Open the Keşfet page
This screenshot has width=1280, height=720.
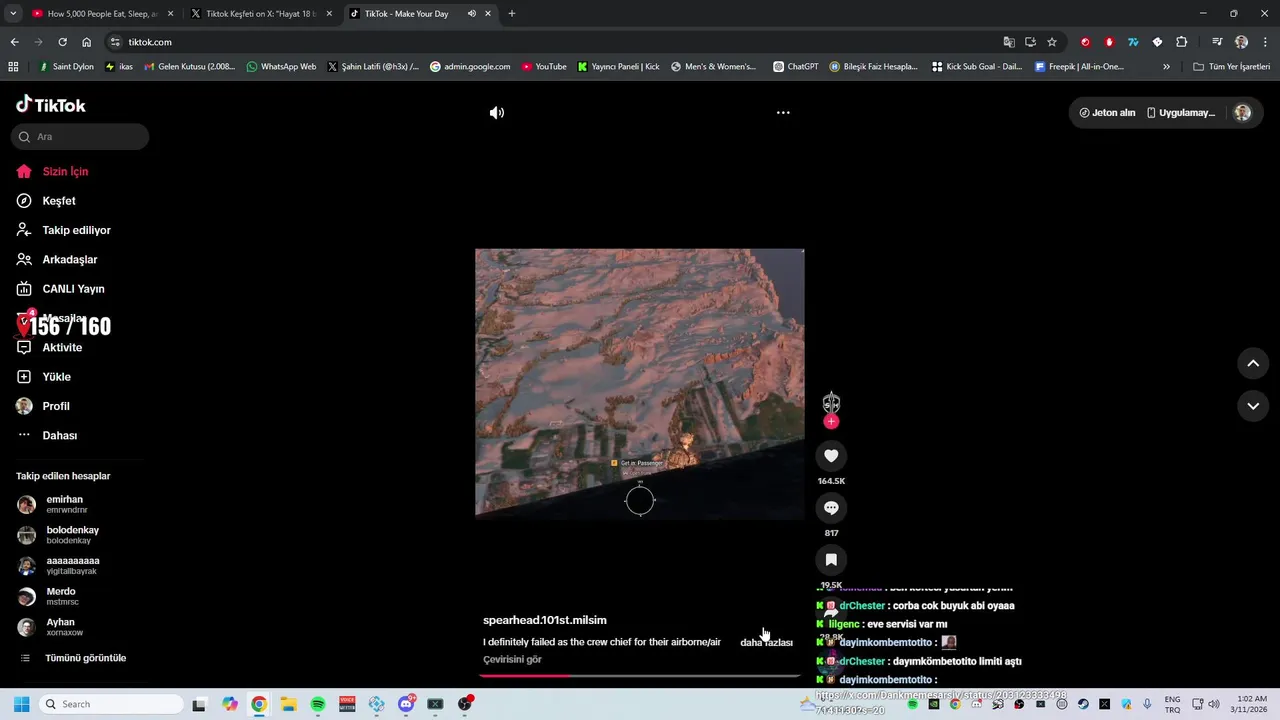coord(46,201)
